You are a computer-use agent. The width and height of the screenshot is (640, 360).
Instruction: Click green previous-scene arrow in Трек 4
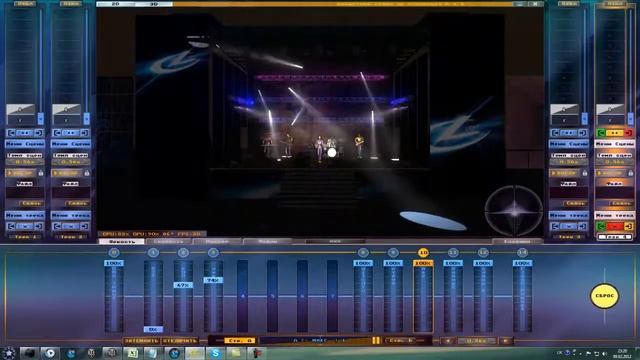click(x=600, y=133)
